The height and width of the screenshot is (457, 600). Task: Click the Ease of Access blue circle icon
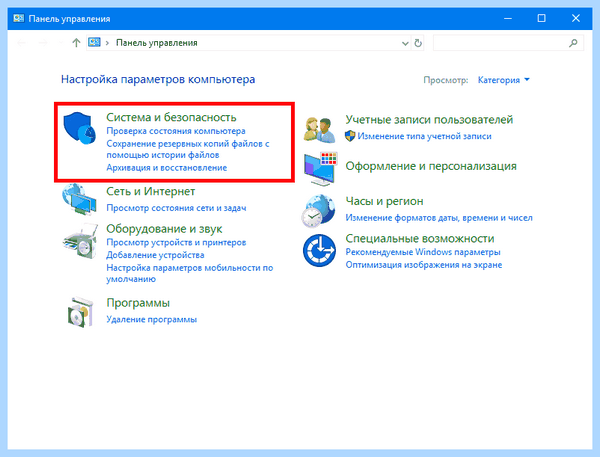tap(319, 251)
